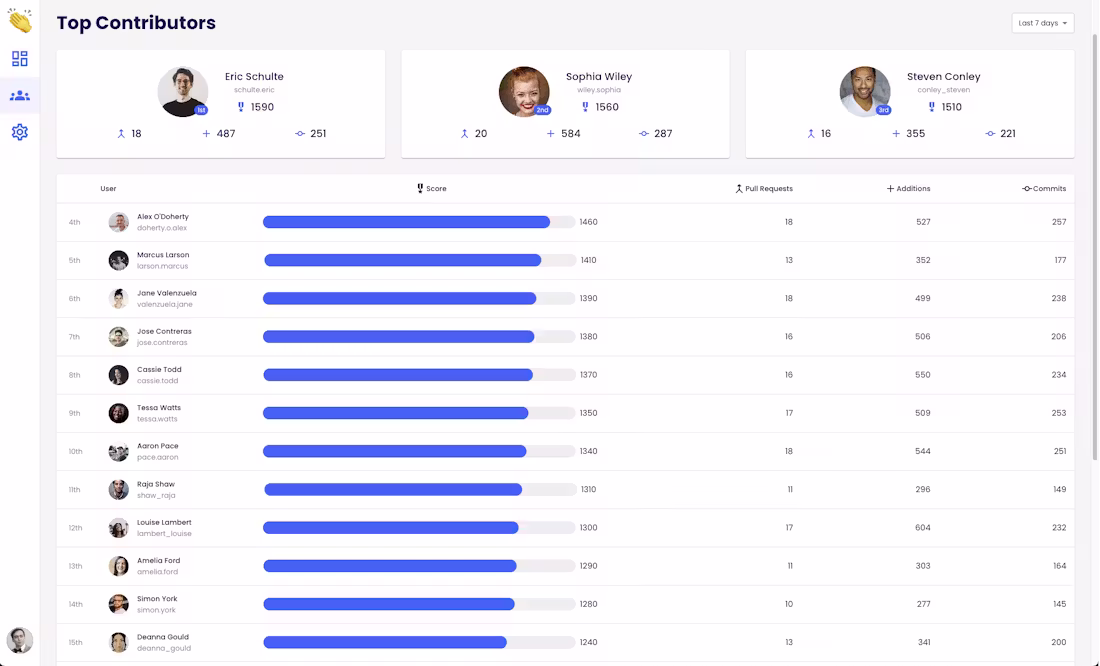Click the trophy icon next to Eric Schulte's 1590
1100x666 pixels.
[x=241, y=107]
